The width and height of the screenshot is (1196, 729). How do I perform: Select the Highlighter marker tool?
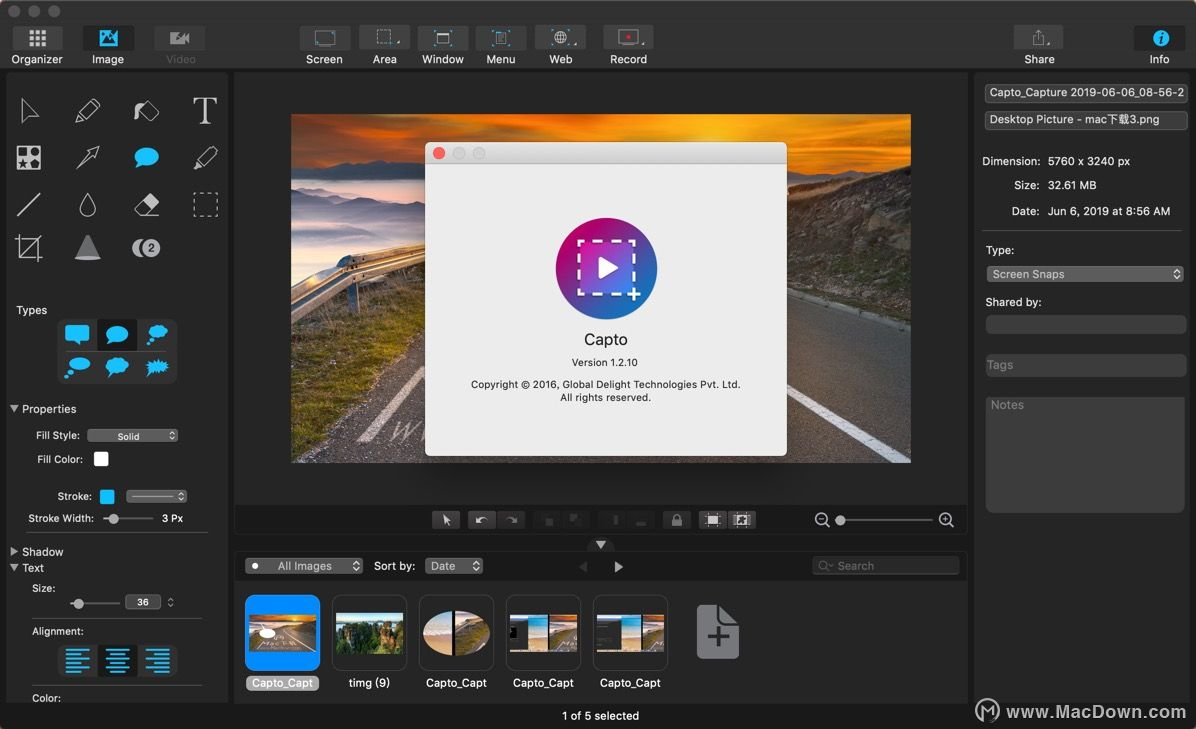[x=205, y=158]
